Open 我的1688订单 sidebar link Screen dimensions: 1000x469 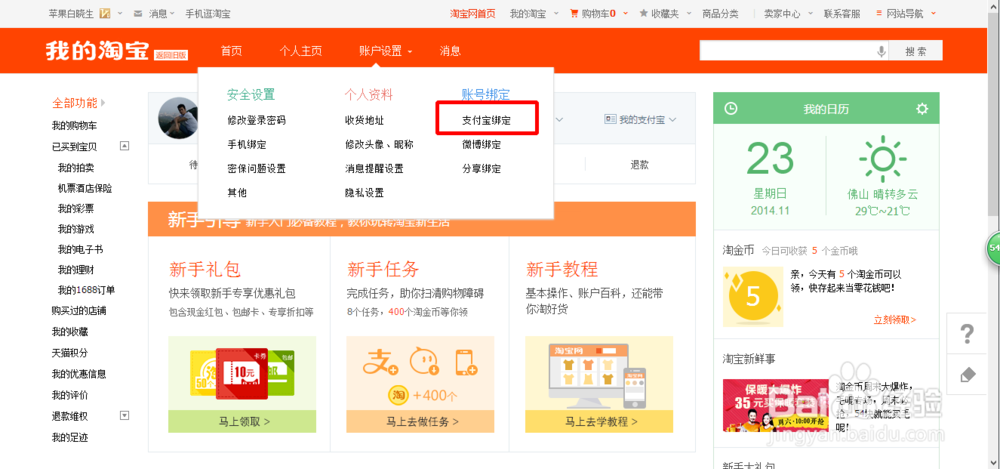pyautogui.click(x=86, y=290)
